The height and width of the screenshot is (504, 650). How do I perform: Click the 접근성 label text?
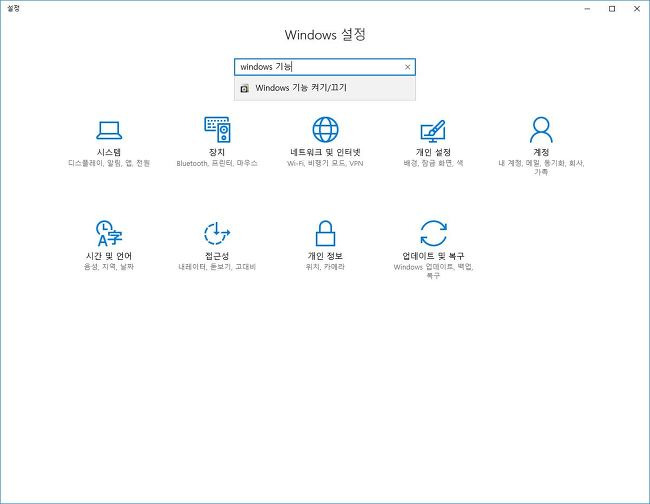[217, 256]
